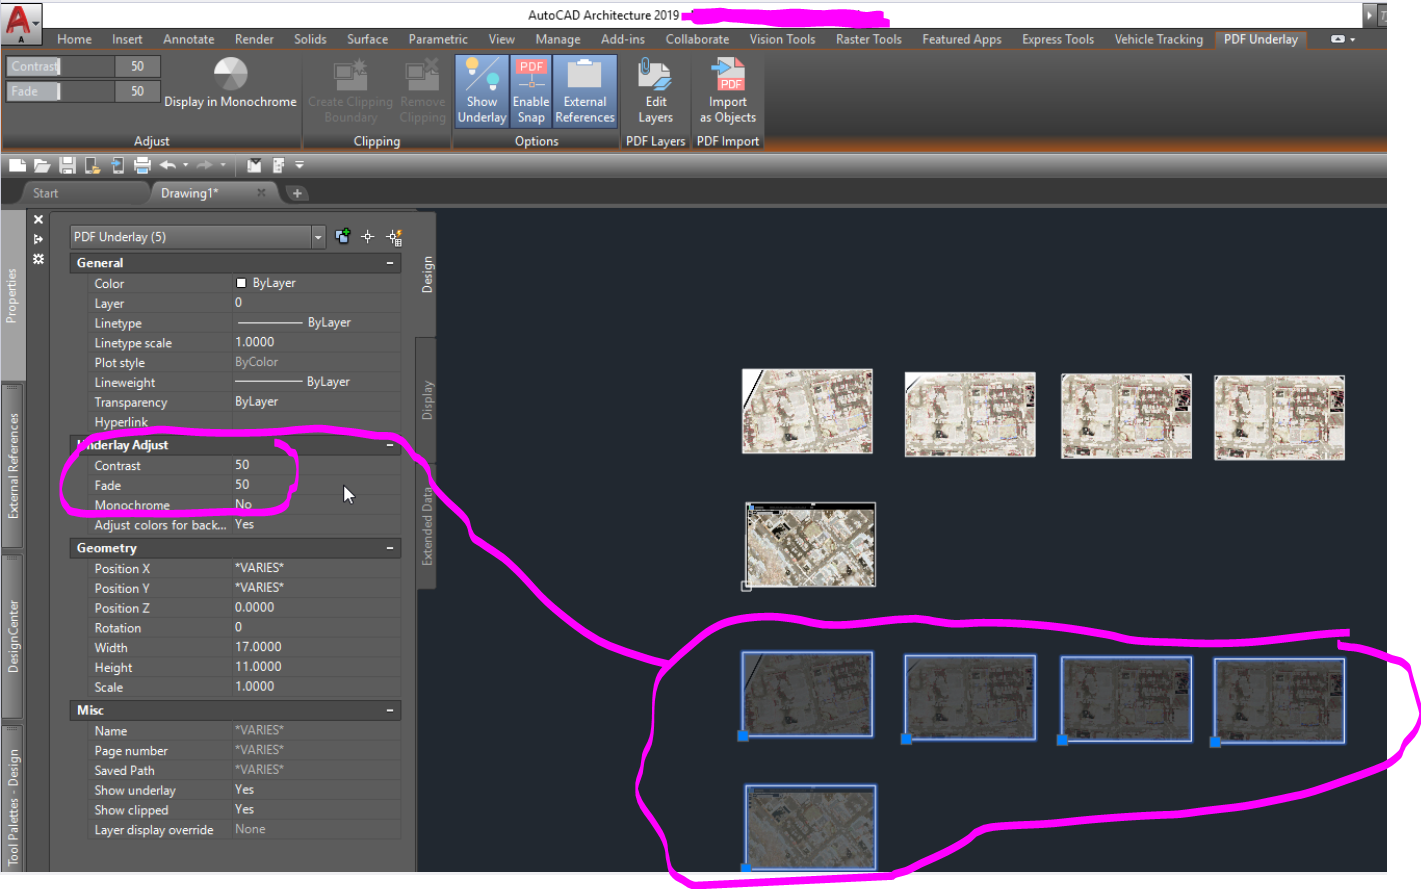Create new drawing from quick access toolbar
The height and width of the screenshot is (889, 1421).
pos(18,165)
